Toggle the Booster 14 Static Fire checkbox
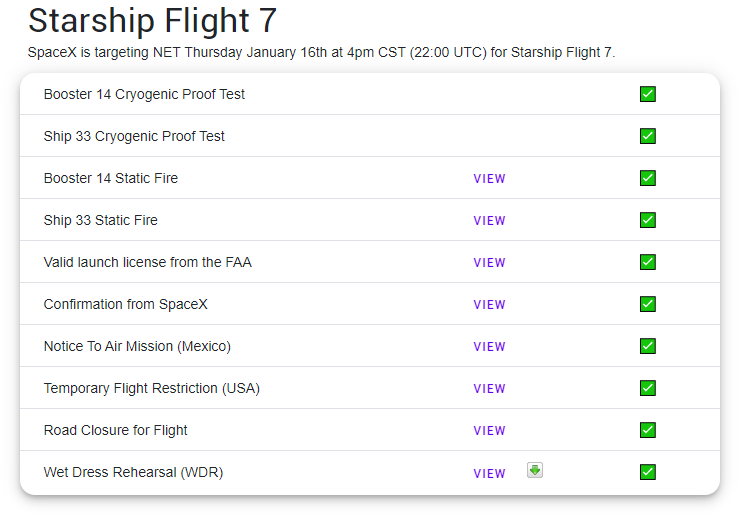The image size is (742, 525). pos(648,178)
